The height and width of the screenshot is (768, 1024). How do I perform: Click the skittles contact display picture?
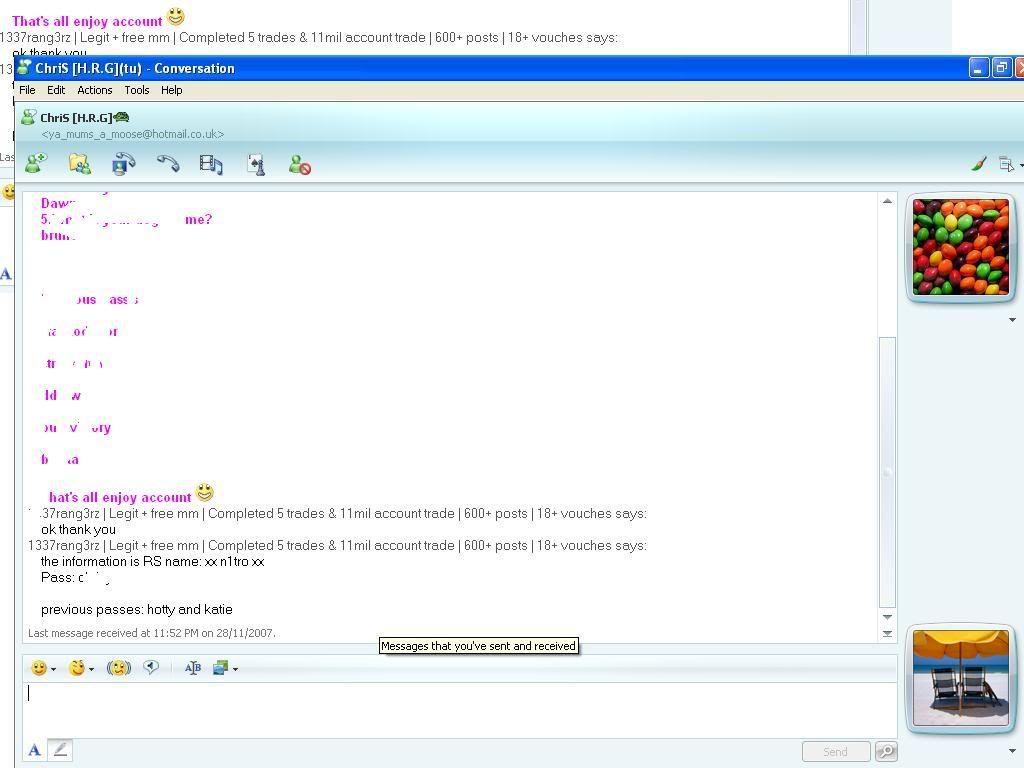[x=960, y=247]
